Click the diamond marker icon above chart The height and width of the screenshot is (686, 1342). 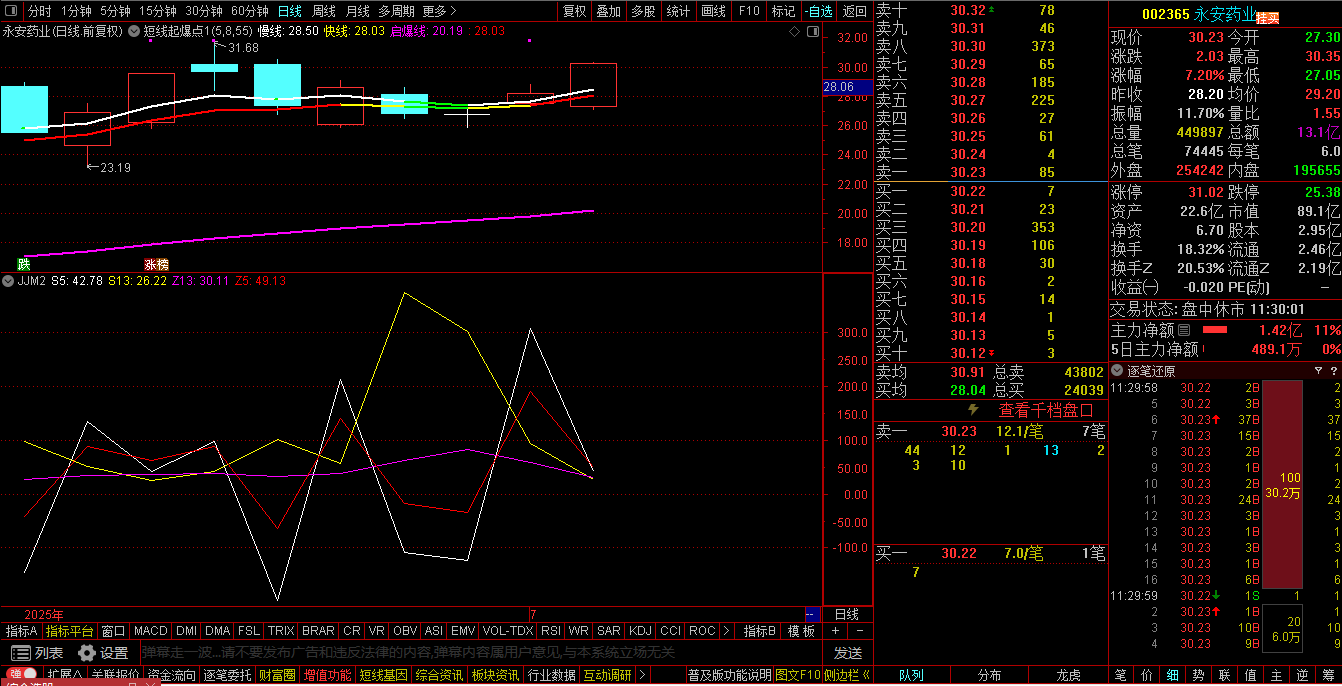point(794,32)
